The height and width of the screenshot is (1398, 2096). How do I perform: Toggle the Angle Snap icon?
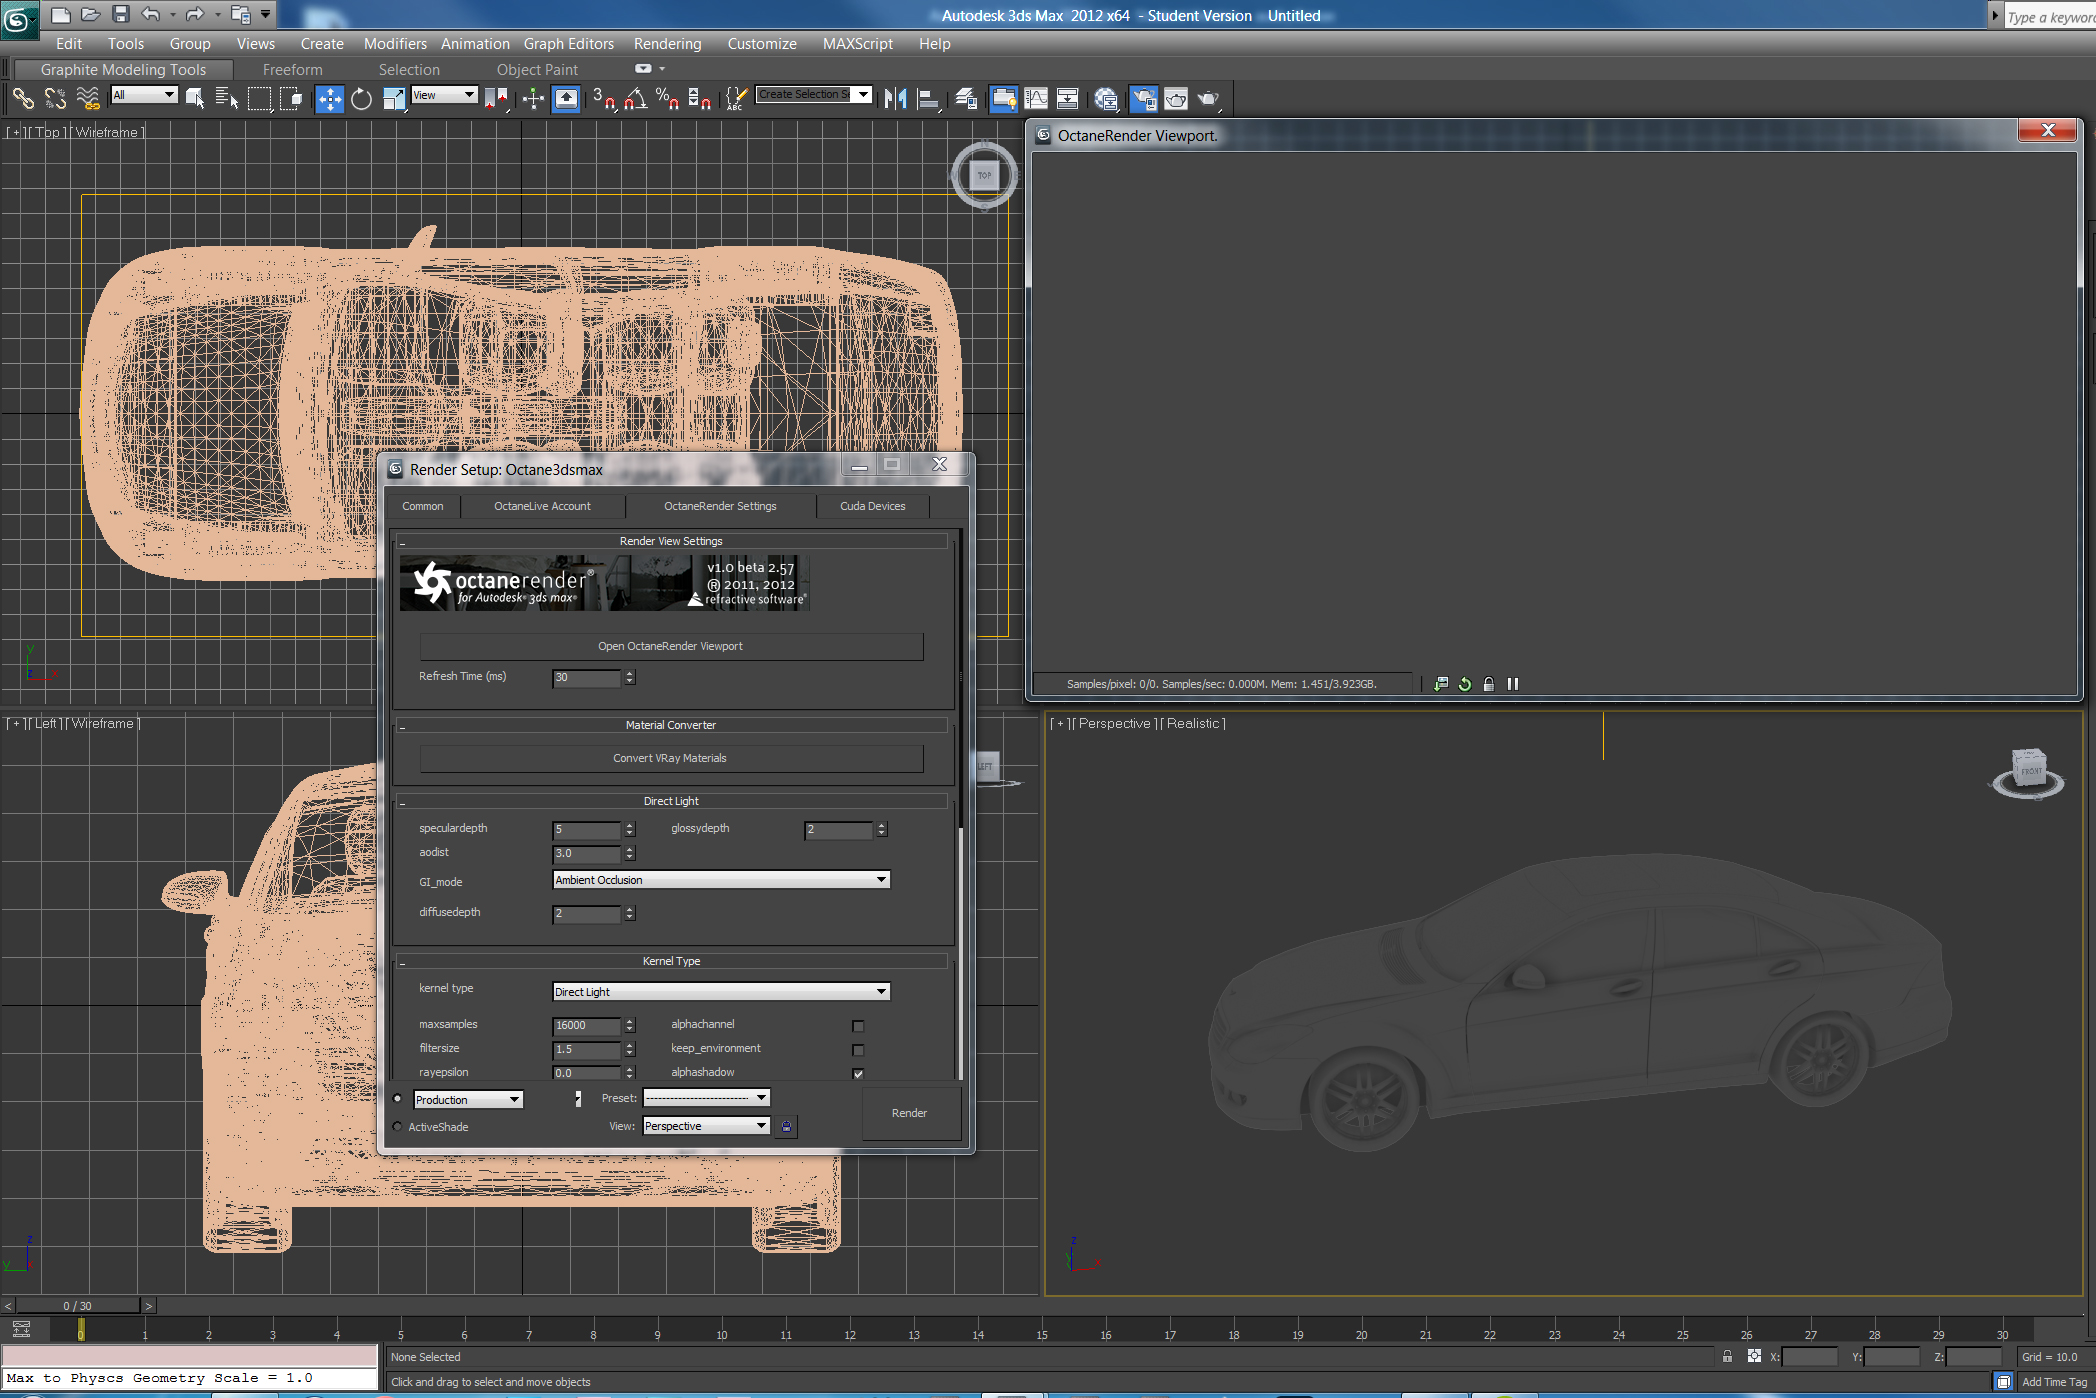(635, 99)
